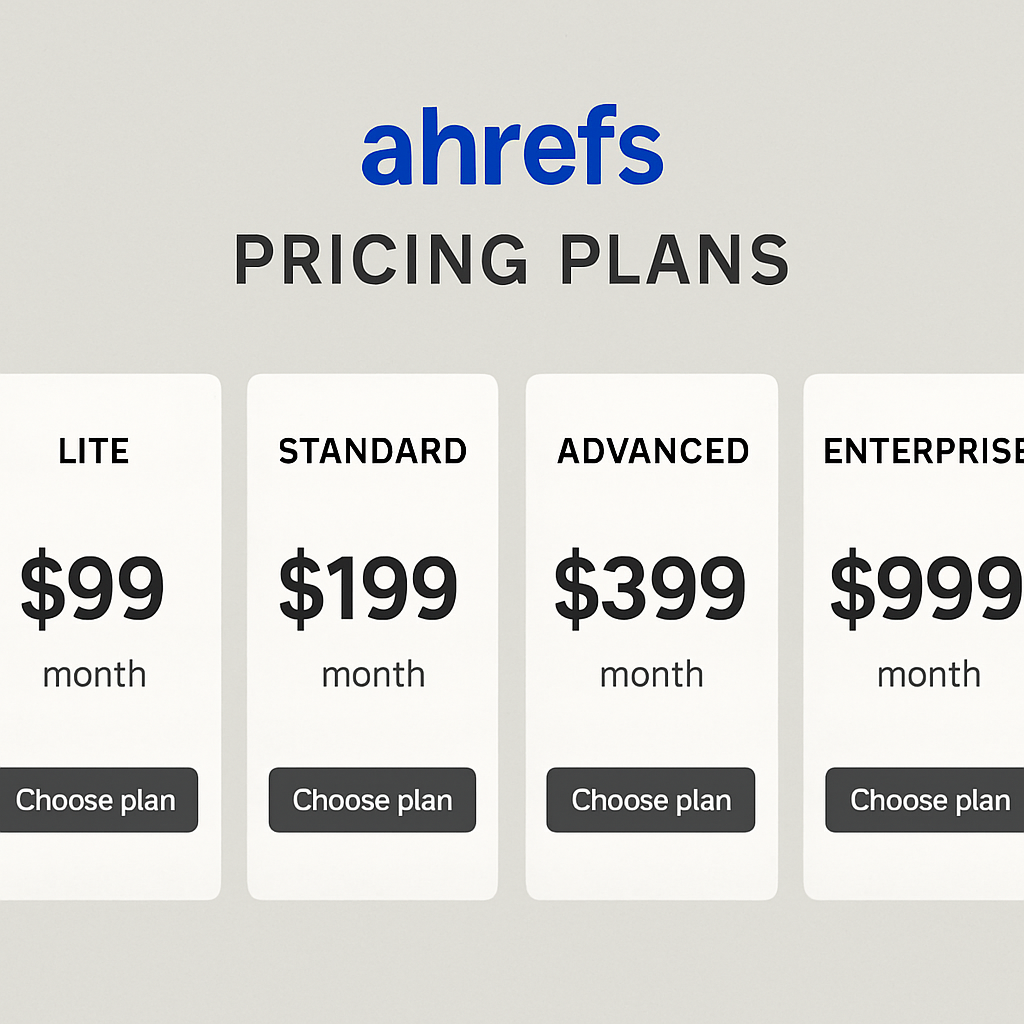Click the $399 price amount
Image resolution: width=1024 pixels, height=1024 pixels.
pos(650,590)
